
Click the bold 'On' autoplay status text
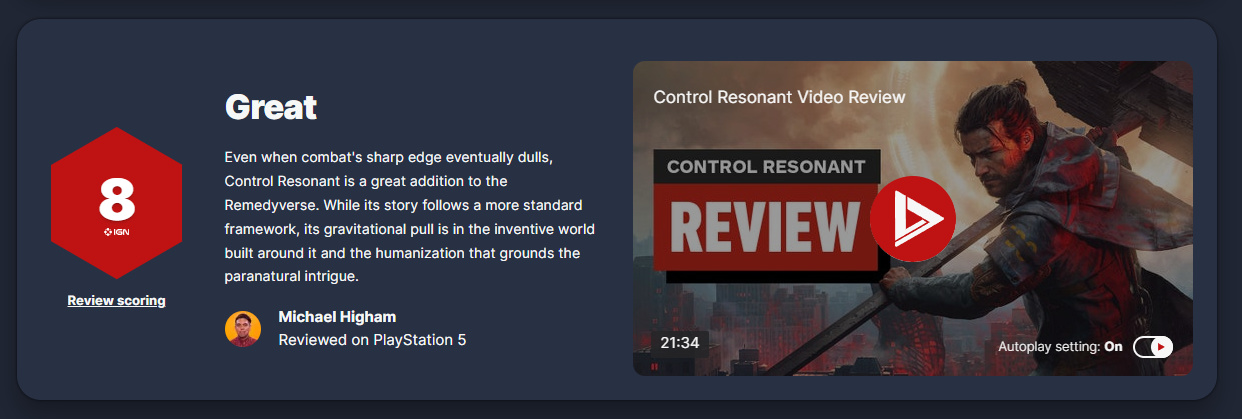click(1114, 347)
